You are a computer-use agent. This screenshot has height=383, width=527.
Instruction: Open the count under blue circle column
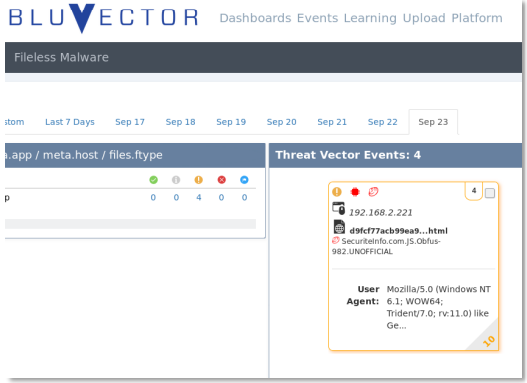244,198
